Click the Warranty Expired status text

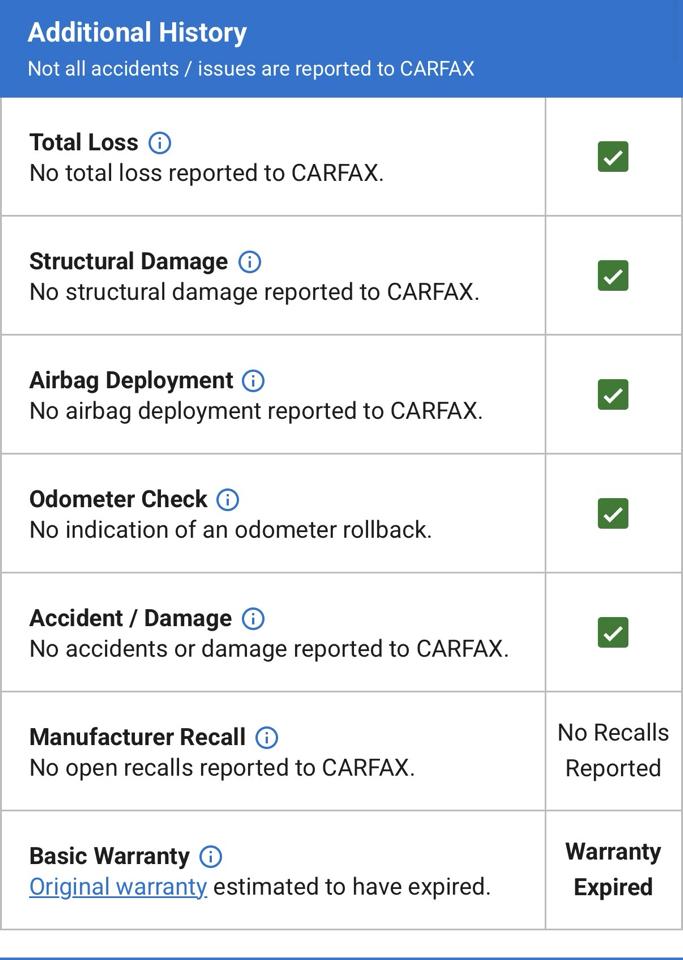coord(613,869)
